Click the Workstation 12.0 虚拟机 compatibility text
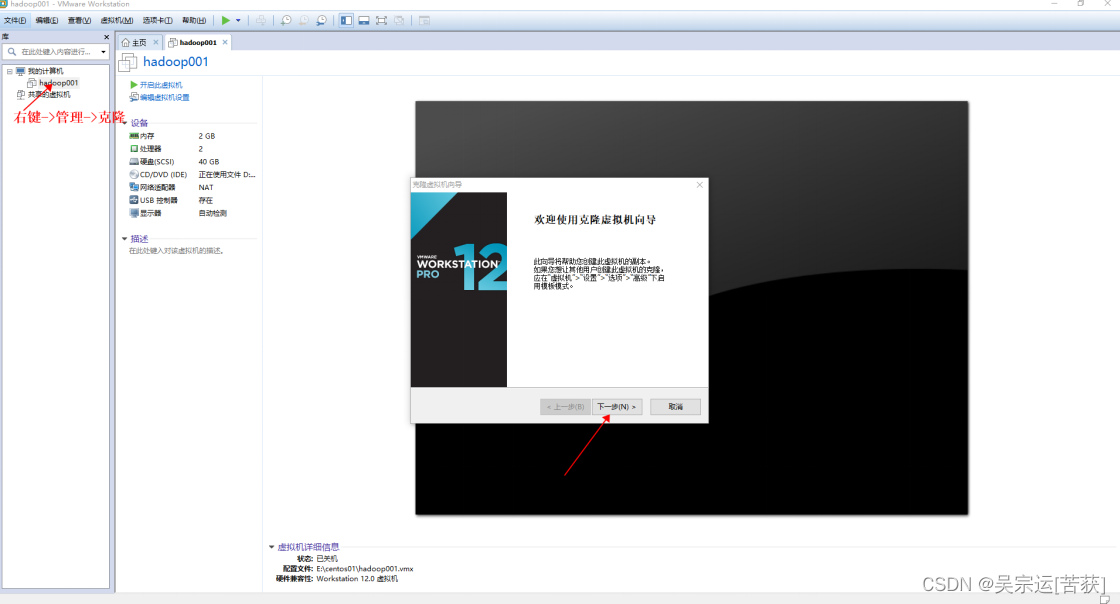Image resolution: width=1120 pixels, height=604 pixels. pos(357,579)
